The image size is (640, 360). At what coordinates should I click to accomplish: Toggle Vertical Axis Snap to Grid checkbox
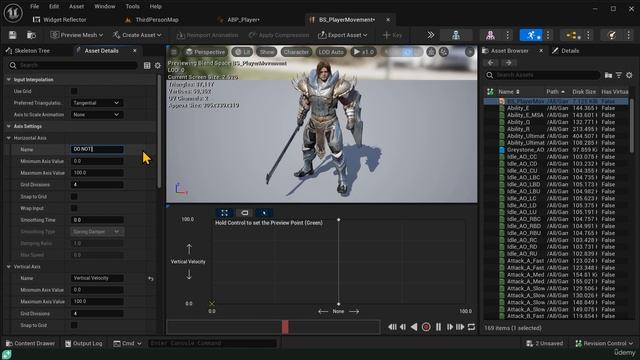pos(74,325)
